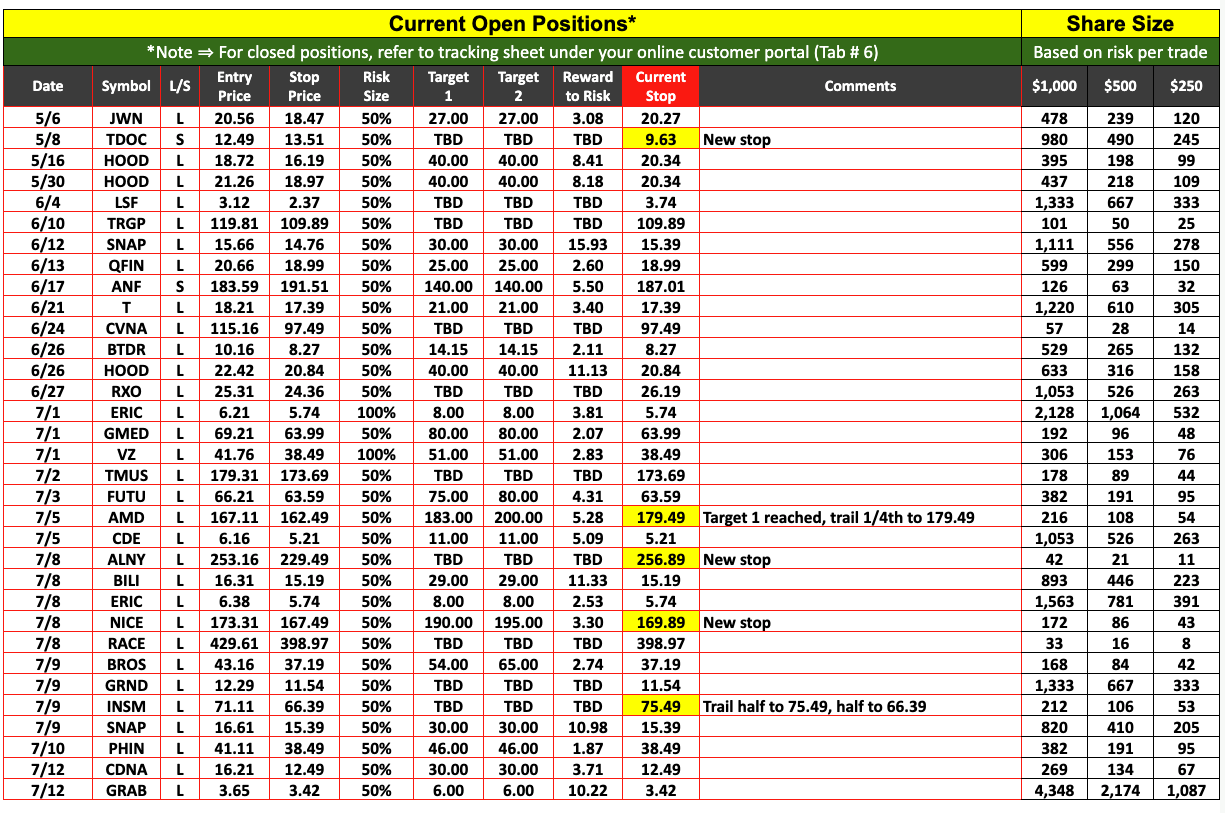
Task: Click the "$1,000" share size column header
Action: tap(1054, 86)
